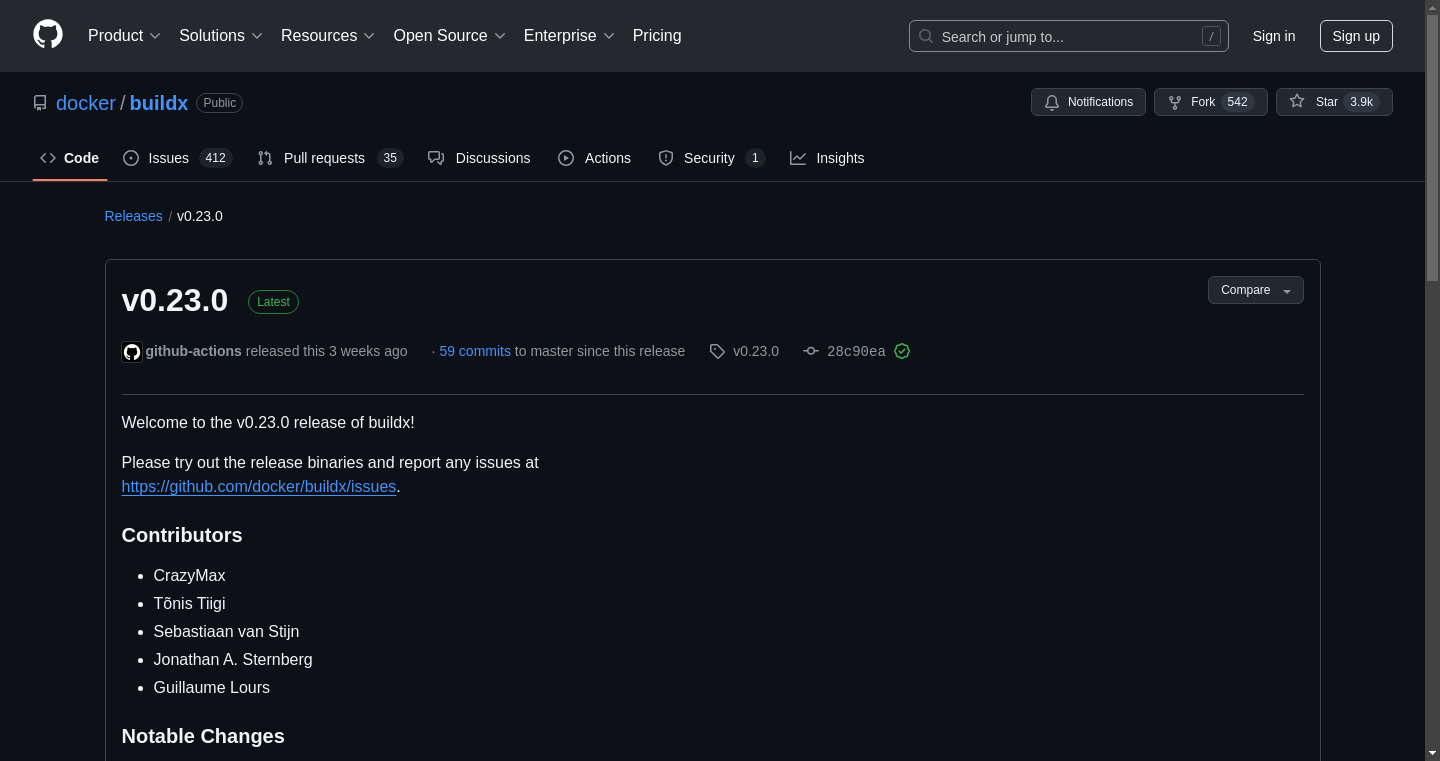Open the docker organization link
Screen dimensions: 1440x761
(86, 103)
